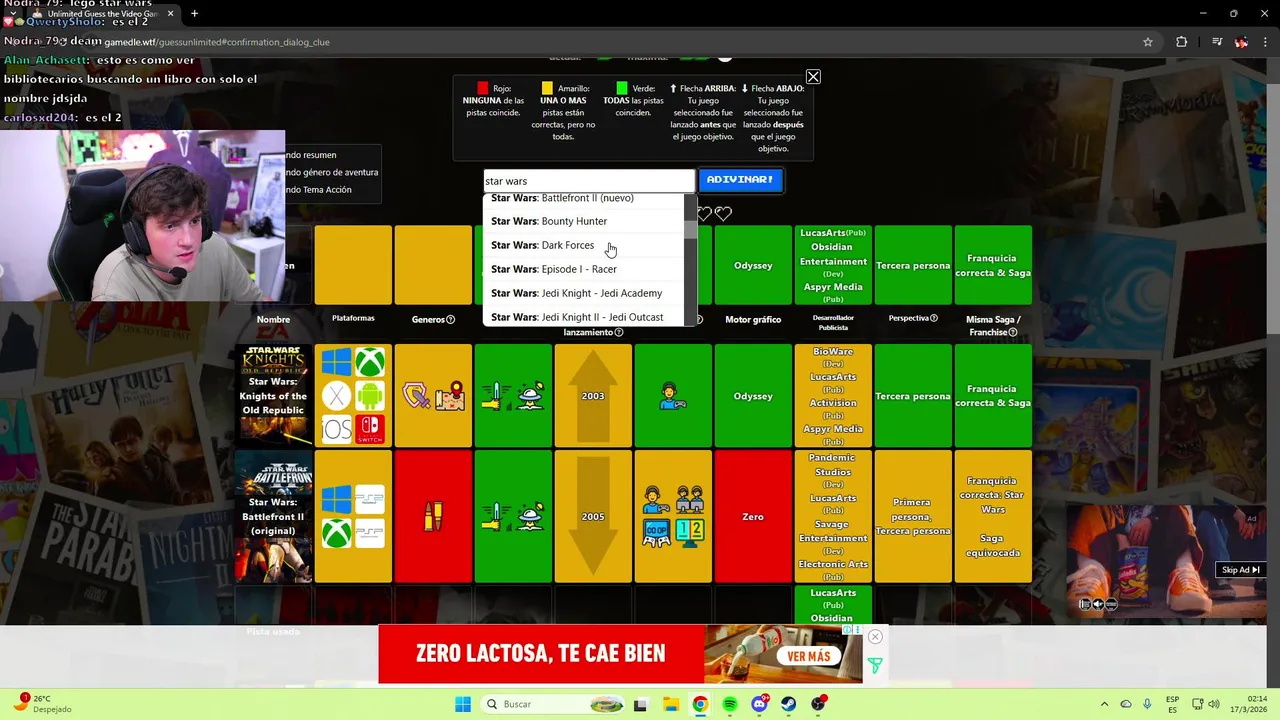Click the Windows platform icon in the Knights of the Old Republic row
1280x720 pixels.
[x=337, y=362]
